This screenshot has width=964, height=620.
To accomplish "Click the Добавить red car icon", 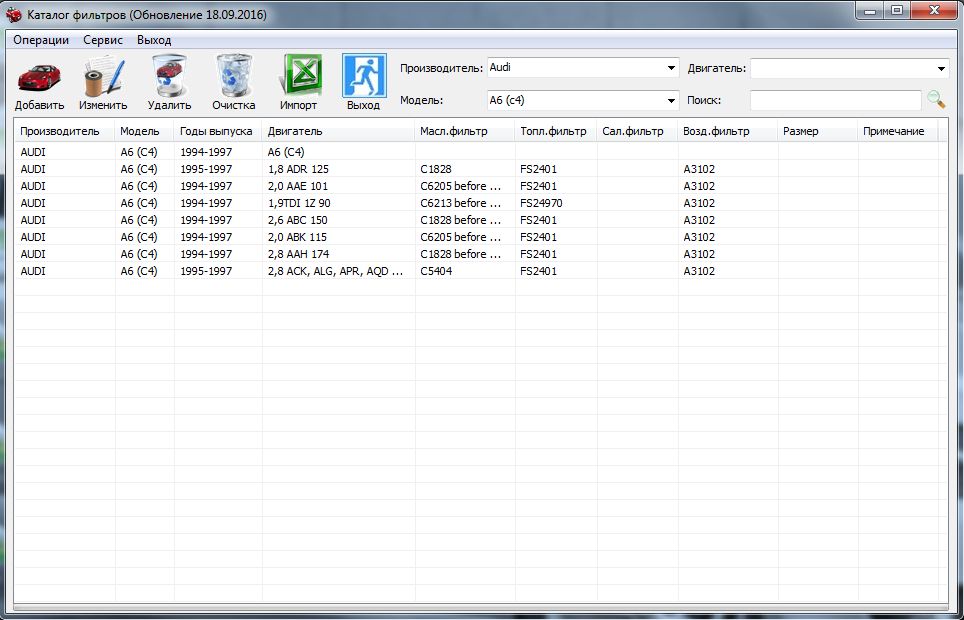I will tap(39, 77).
